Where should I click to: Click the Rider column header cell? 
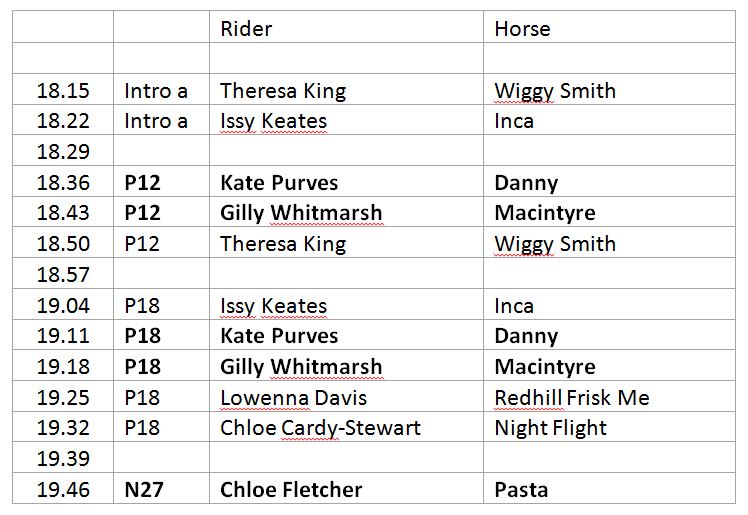(x=246, y=29)
